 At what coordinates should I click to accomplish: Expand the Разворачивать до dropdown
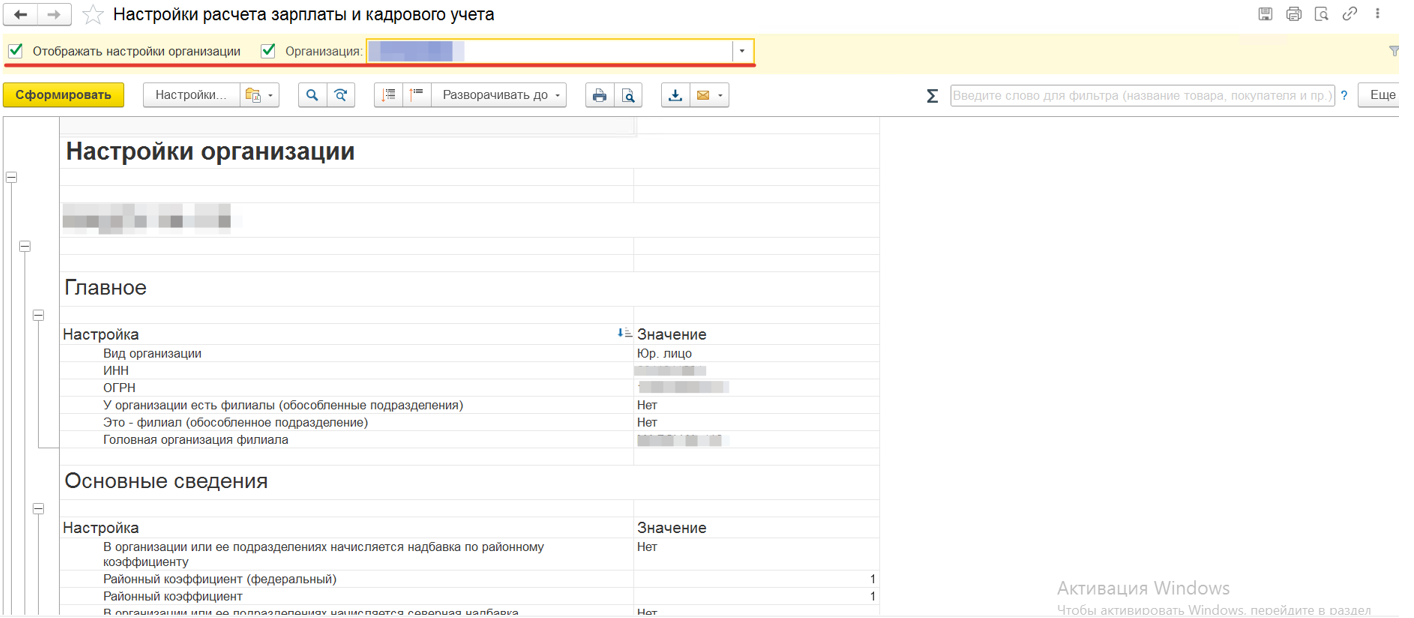(x=500, y=95)
